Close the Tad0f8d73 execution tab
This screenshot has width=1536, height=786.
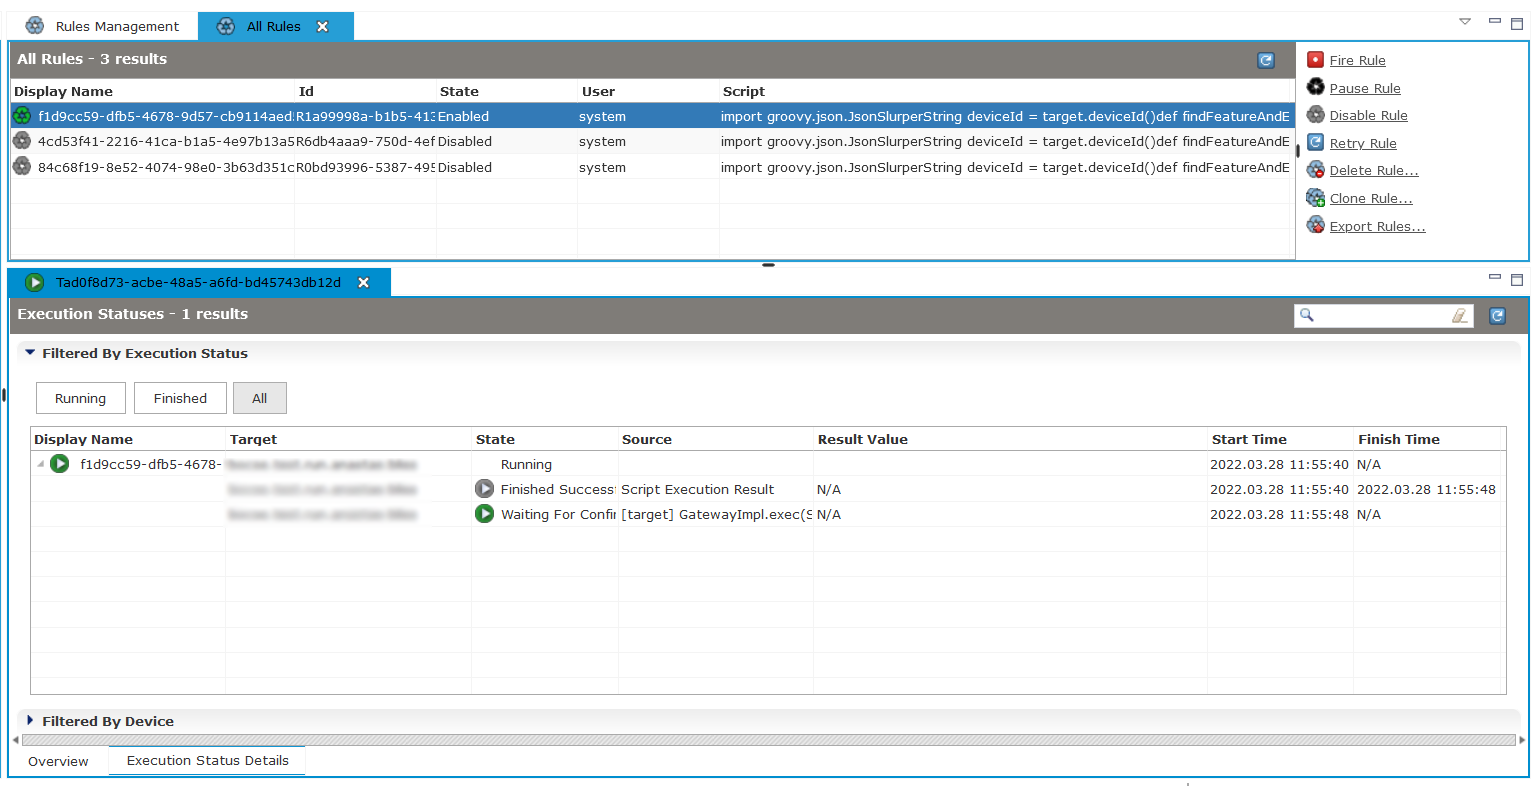(364, 283)
